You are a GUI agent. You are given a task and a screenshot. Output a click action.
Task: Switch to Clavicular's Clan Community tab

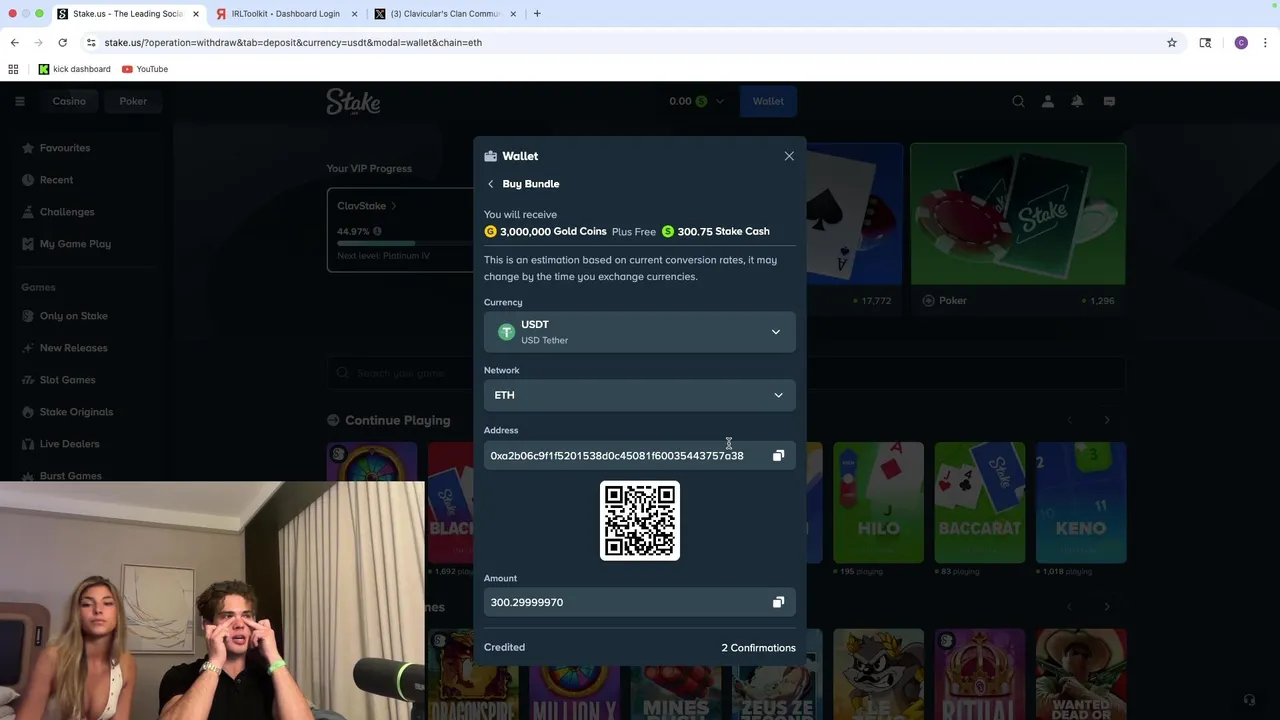(445, 14)
